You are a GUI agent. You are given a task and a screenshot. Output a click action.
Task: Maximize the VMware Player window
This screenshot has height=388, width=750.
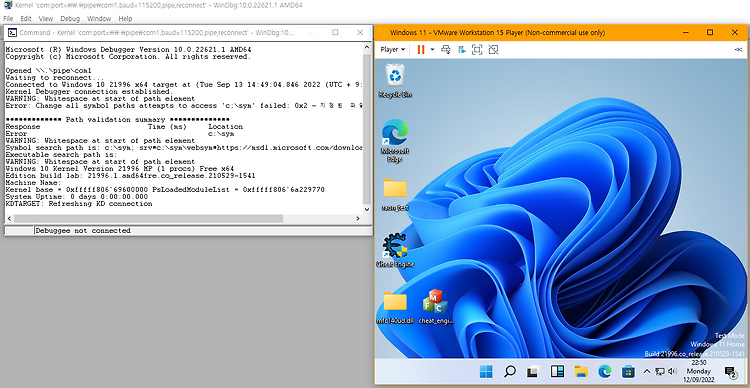point(710,33)
